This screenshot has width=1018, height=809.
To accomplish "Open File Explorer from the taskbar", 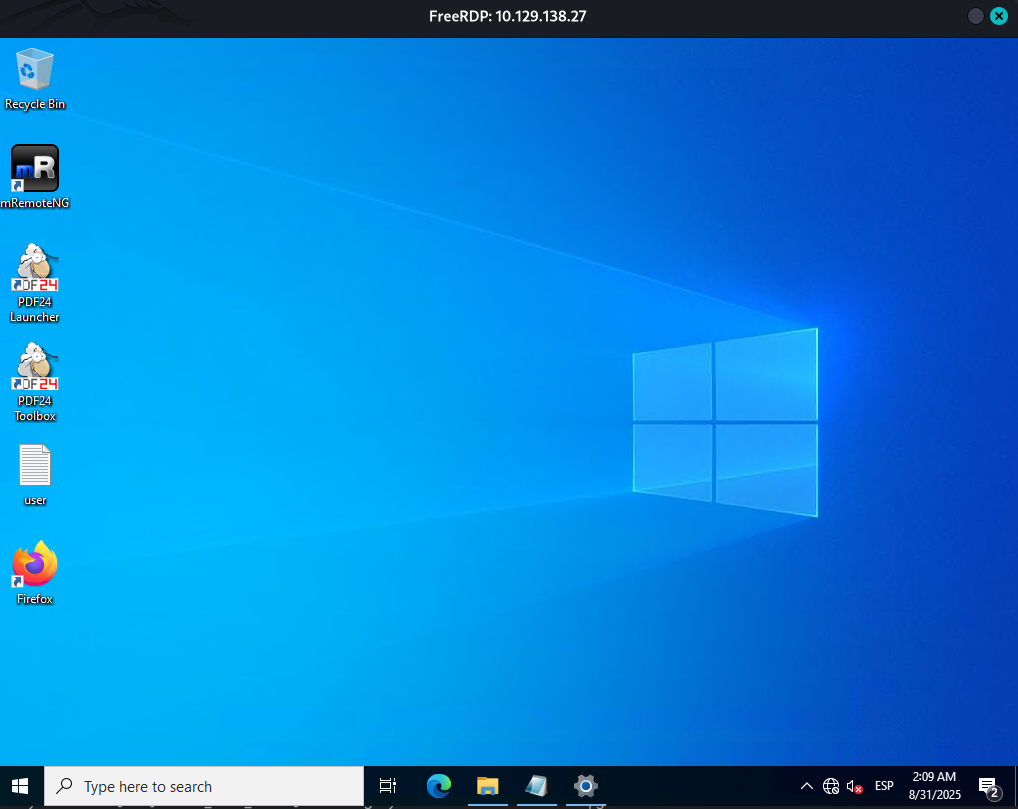I will click(x=488, y=786).
